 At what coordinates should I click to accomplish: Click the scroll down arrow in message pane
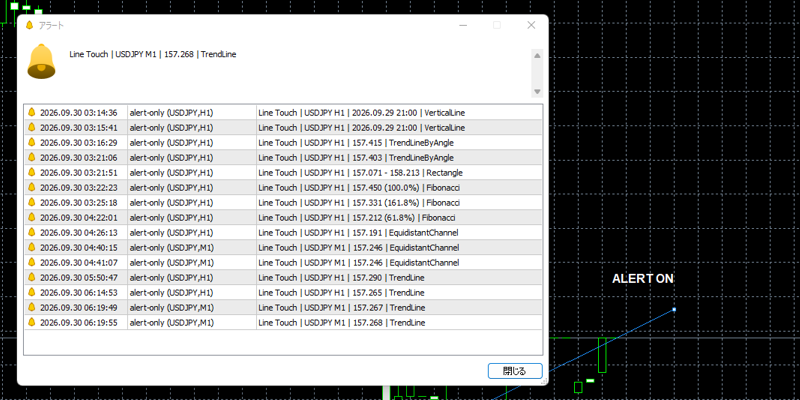[537, 92]
